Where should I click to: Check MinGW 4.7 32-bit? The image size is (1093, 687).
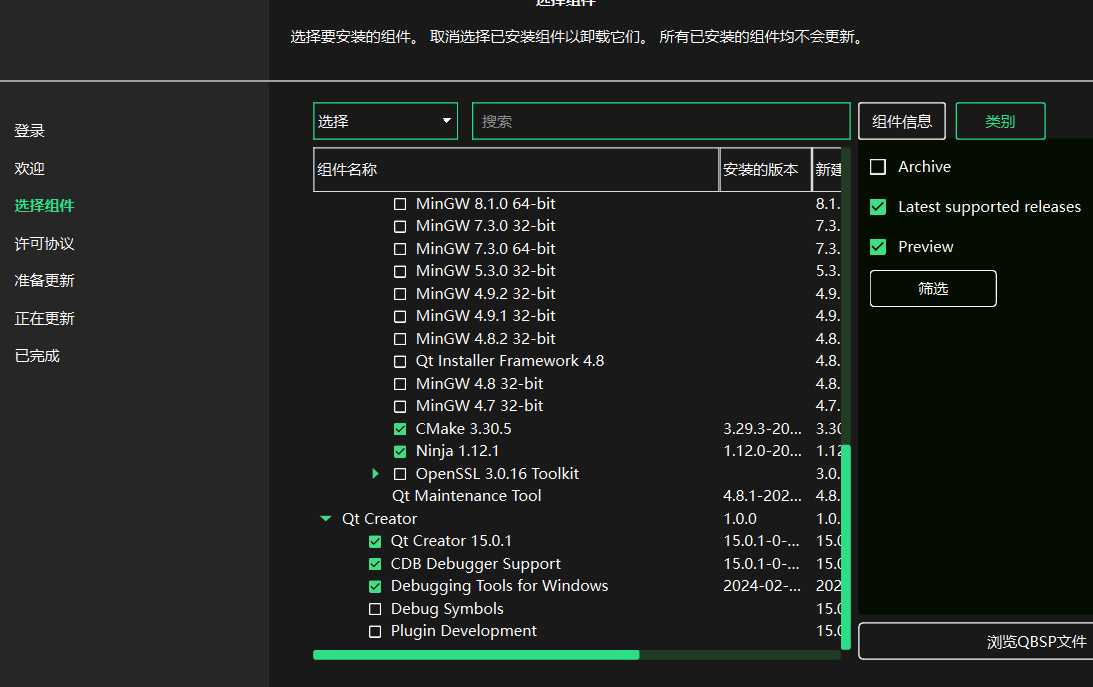(x=400, y=406)
